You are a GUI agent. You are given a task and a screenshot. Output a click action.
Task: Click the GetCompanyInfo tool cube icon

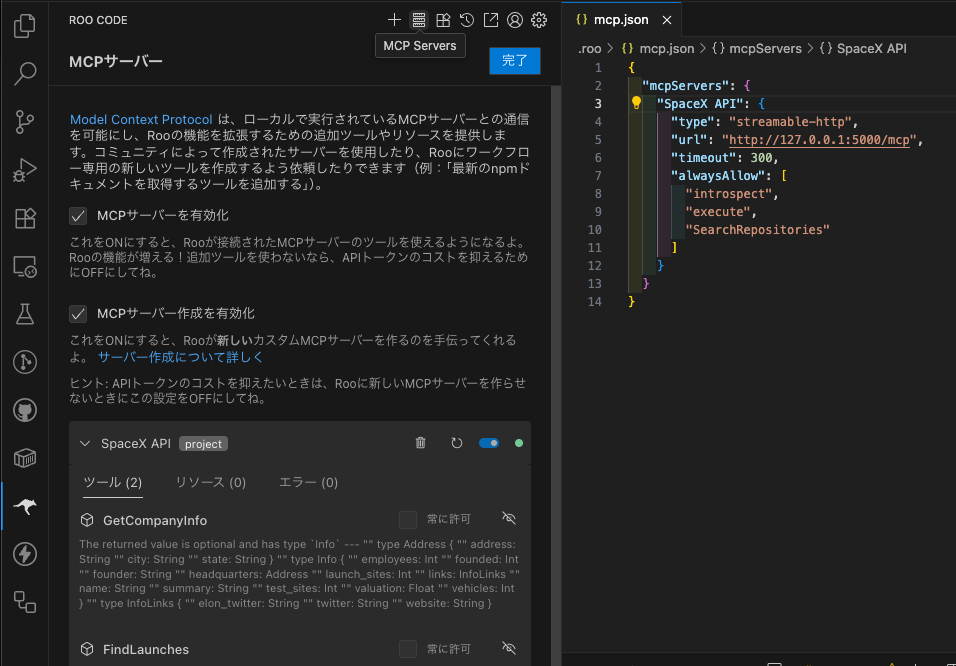(x=87, y=520)
